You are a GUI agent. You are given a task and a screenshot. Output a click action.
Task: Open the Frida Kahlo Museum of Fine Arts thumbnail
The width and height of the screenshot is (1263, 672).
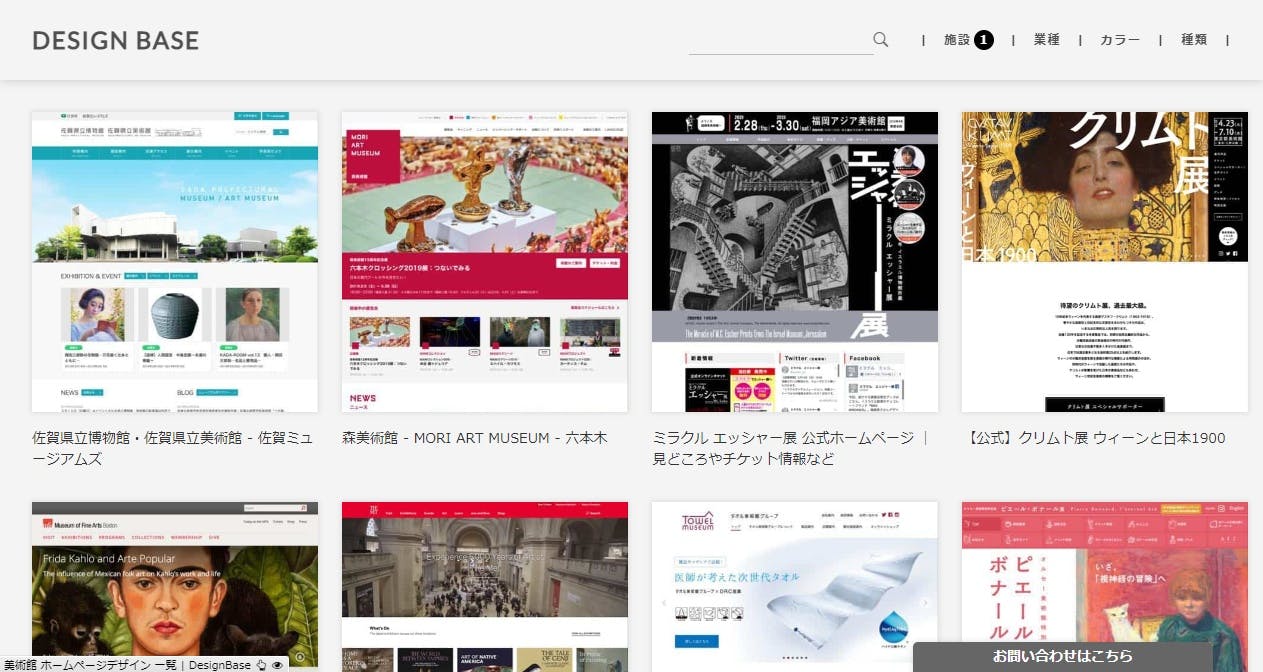pos(175,587)
